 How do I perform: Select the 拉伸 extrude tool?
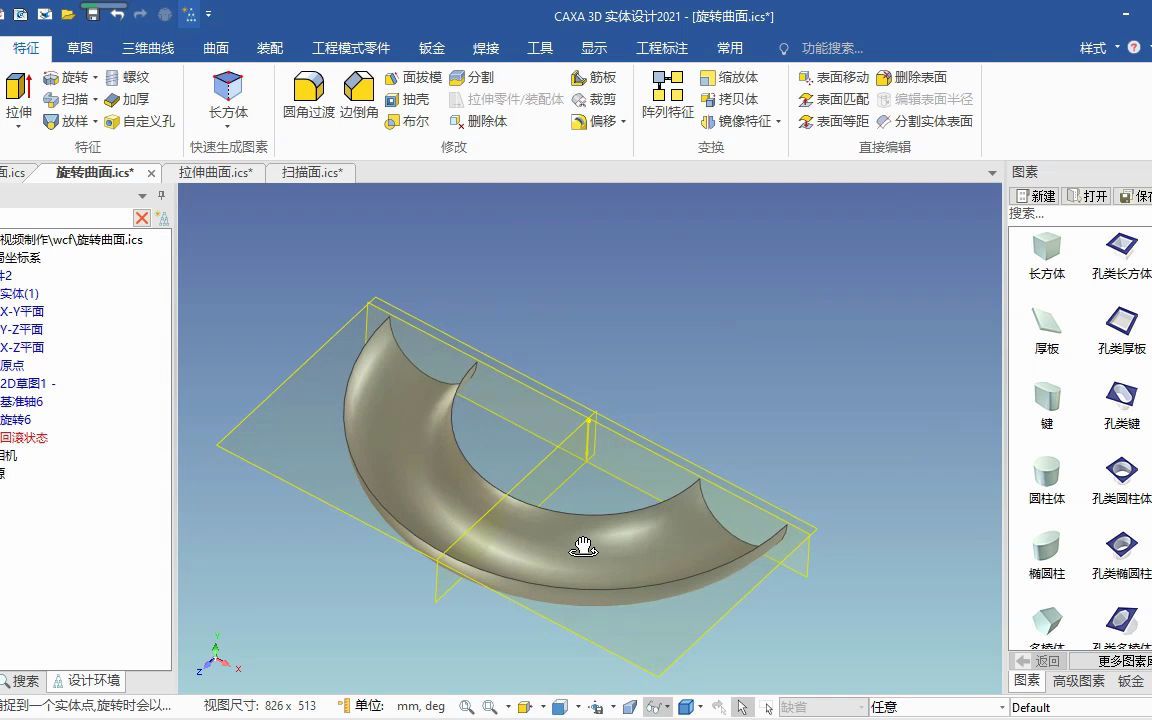(x=18, y=99)
